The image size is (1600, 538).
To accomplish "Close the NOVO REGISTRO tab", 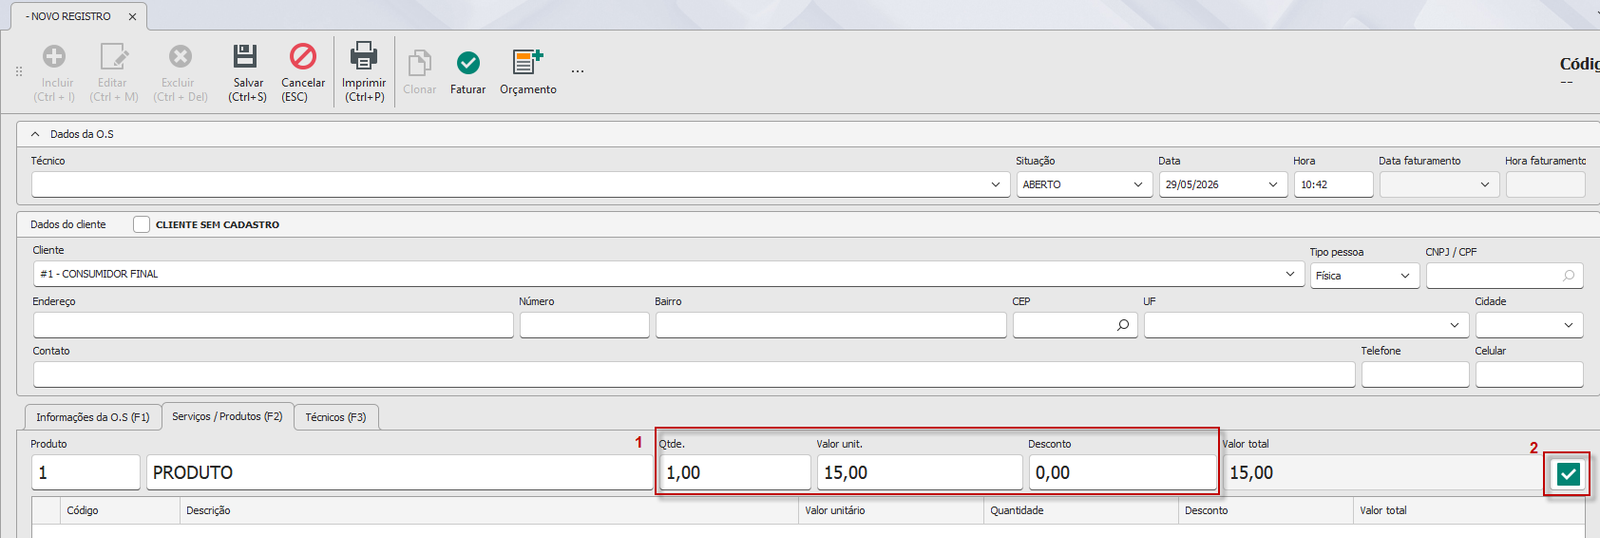I will [x=133, y=17].
